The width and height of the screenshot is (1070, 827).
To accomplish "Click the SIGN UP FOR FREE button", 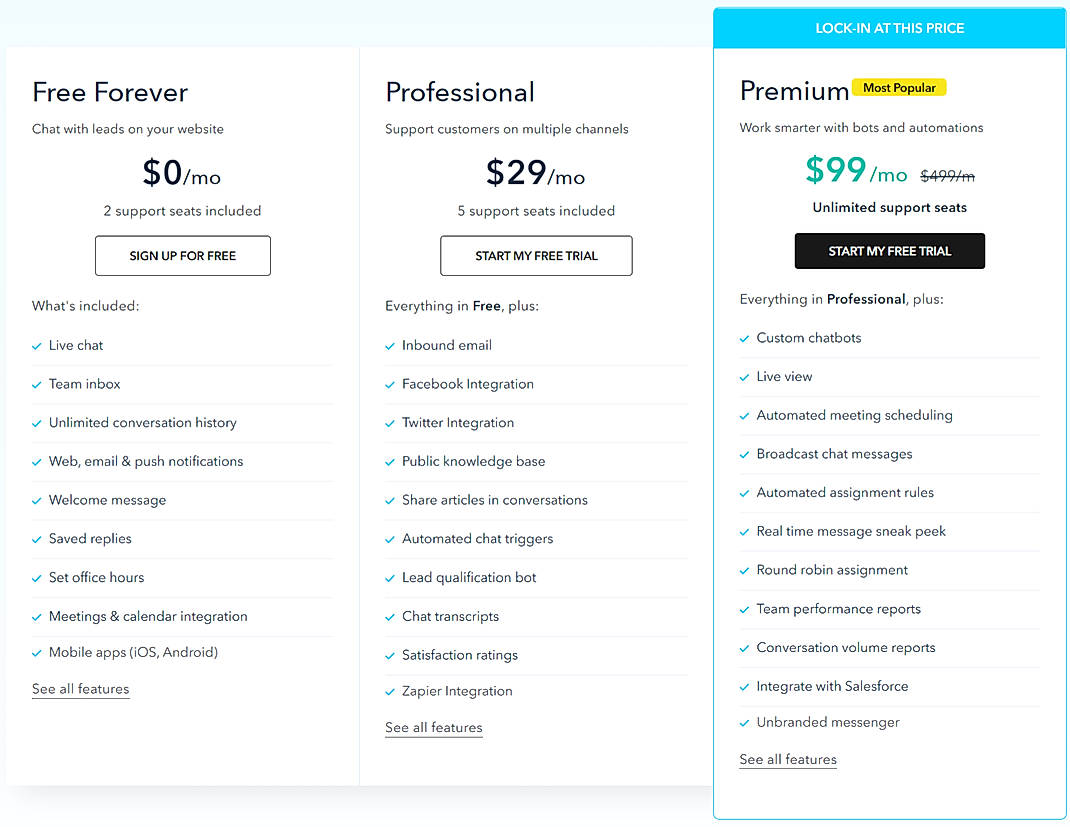I will [x=182, y=256].
